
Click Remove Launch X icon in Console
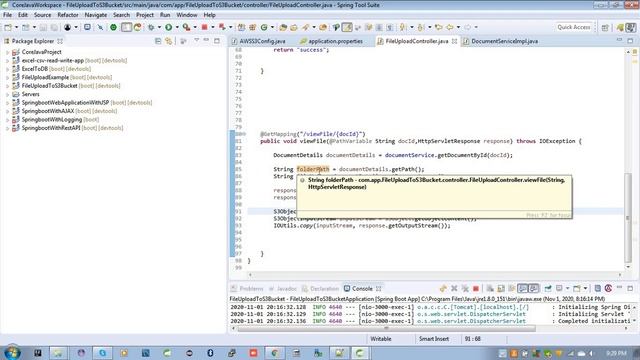click(454, 289)
